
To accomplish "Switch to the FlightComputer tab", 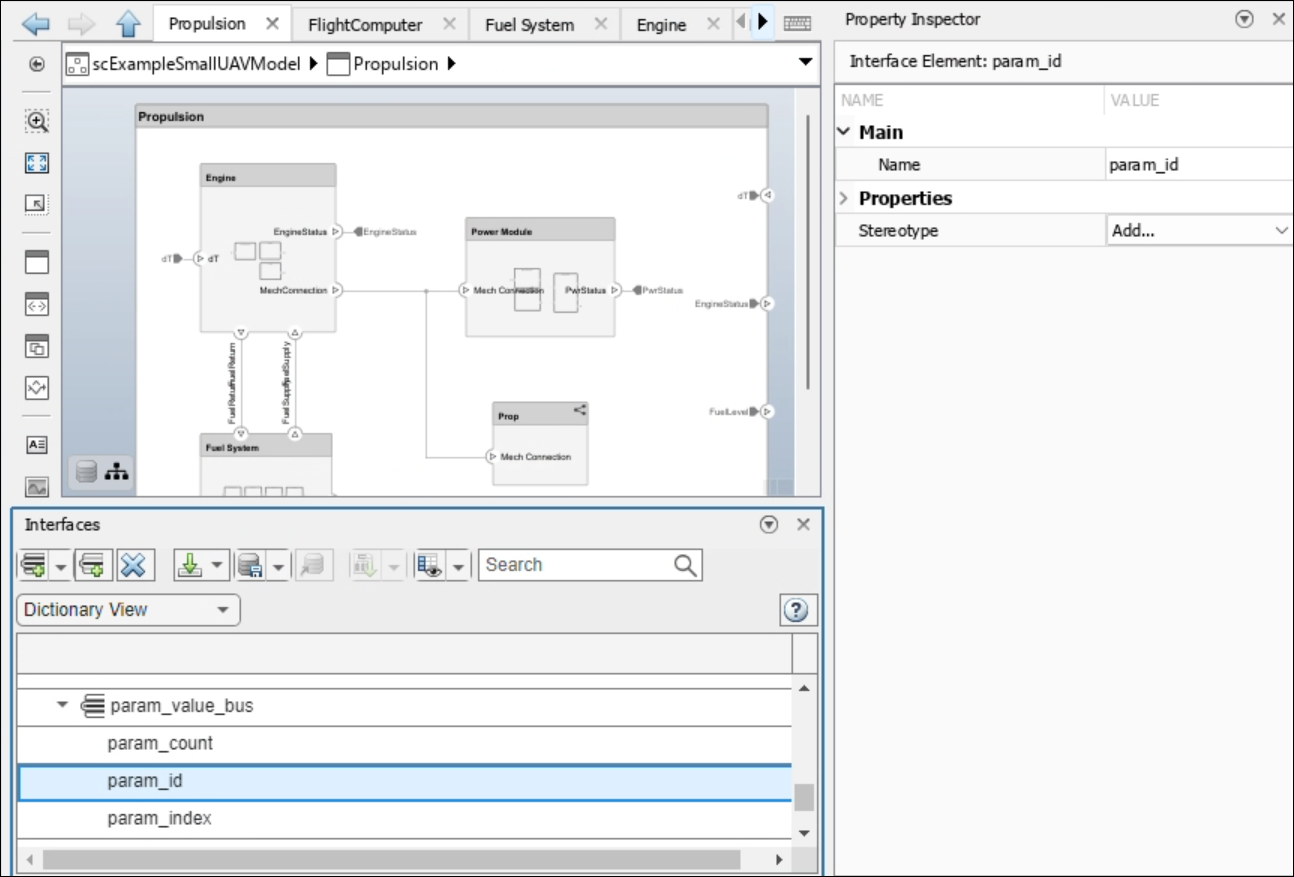I will pos(365,24).
